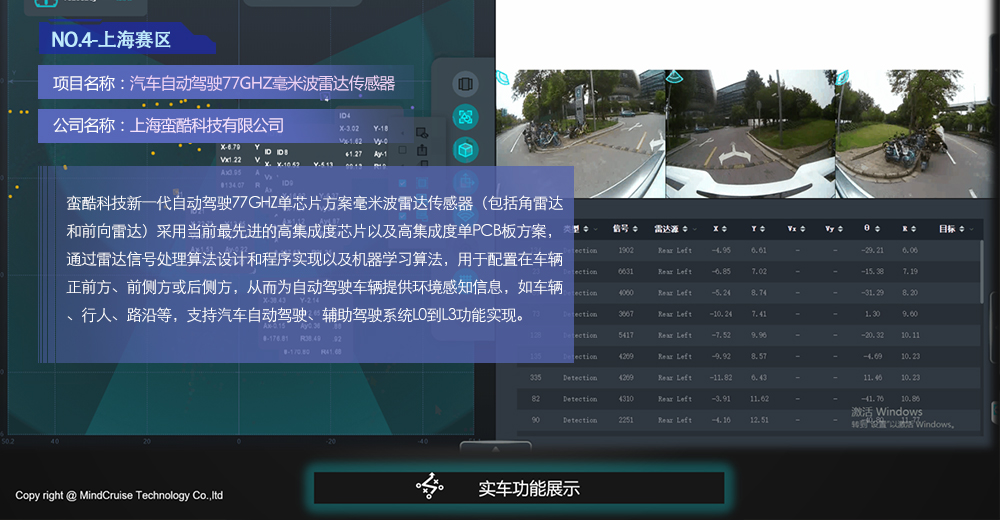This screenshot has width=1000, height=520.
Task: Click the Y value 11.62 cell
Action: 759,399
